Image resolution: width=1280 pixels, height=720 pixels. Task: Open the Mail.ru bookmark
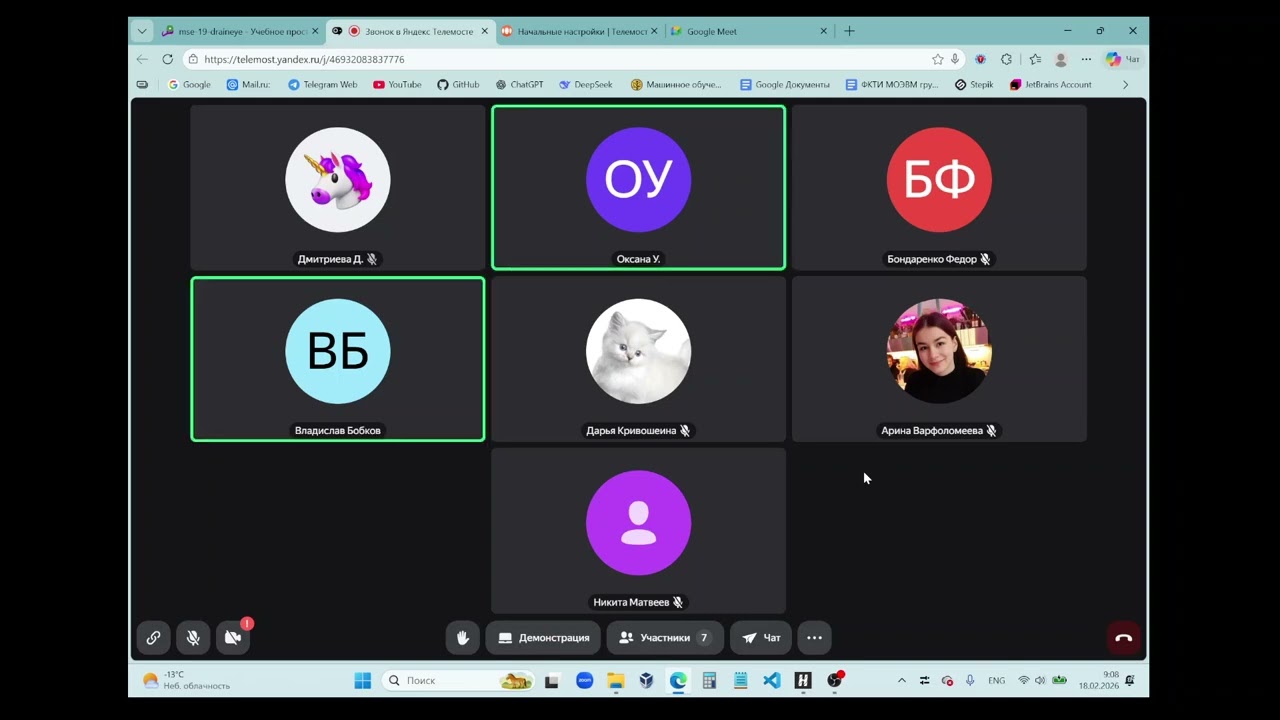point(248,85)
